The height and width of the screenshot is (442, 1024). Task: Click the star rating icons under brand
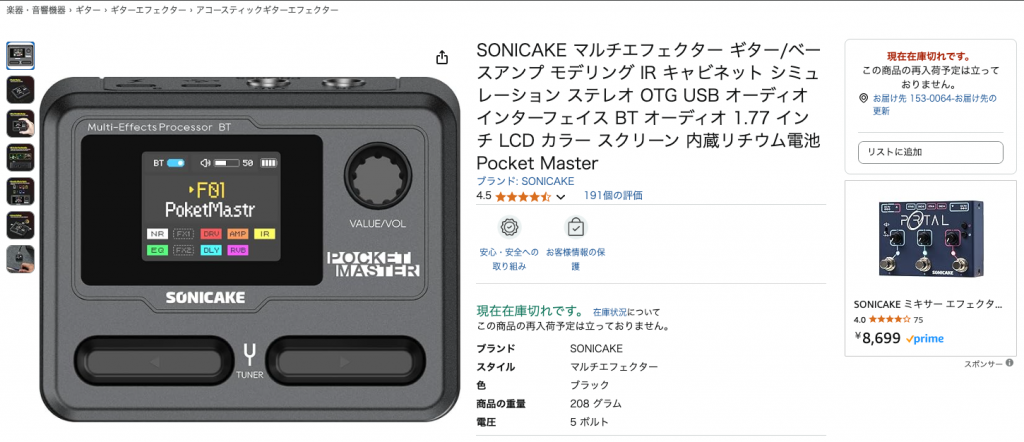[x=523, y=196]
